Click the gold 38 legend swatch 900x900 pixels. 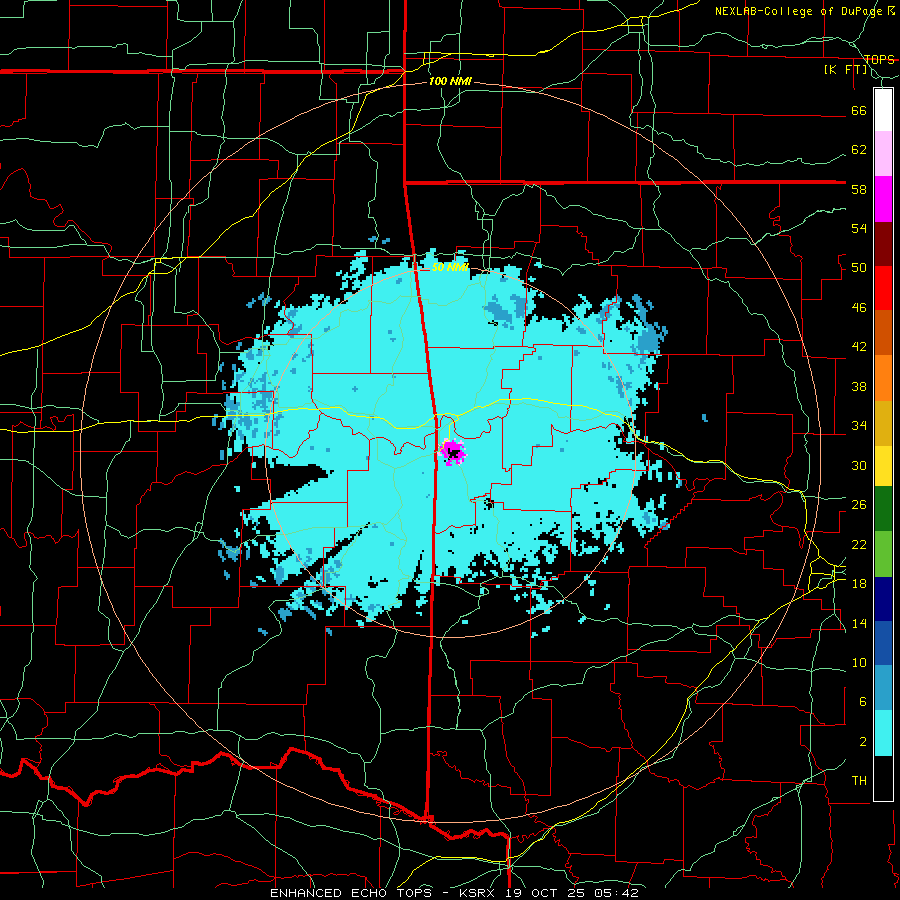click(x=883, y=423)
